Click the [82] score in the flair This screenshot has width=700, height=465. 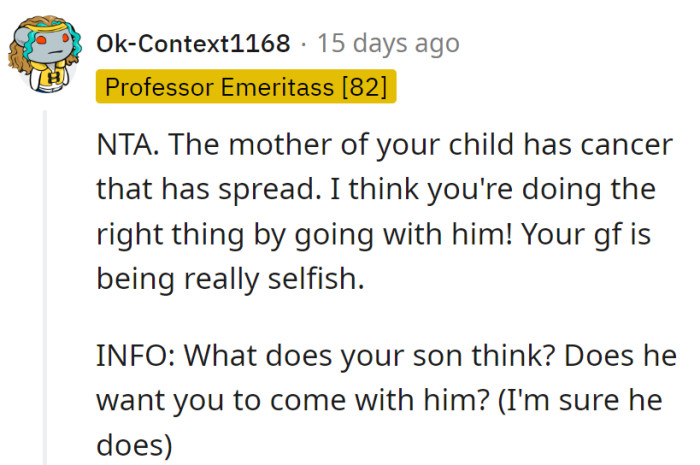364,87
